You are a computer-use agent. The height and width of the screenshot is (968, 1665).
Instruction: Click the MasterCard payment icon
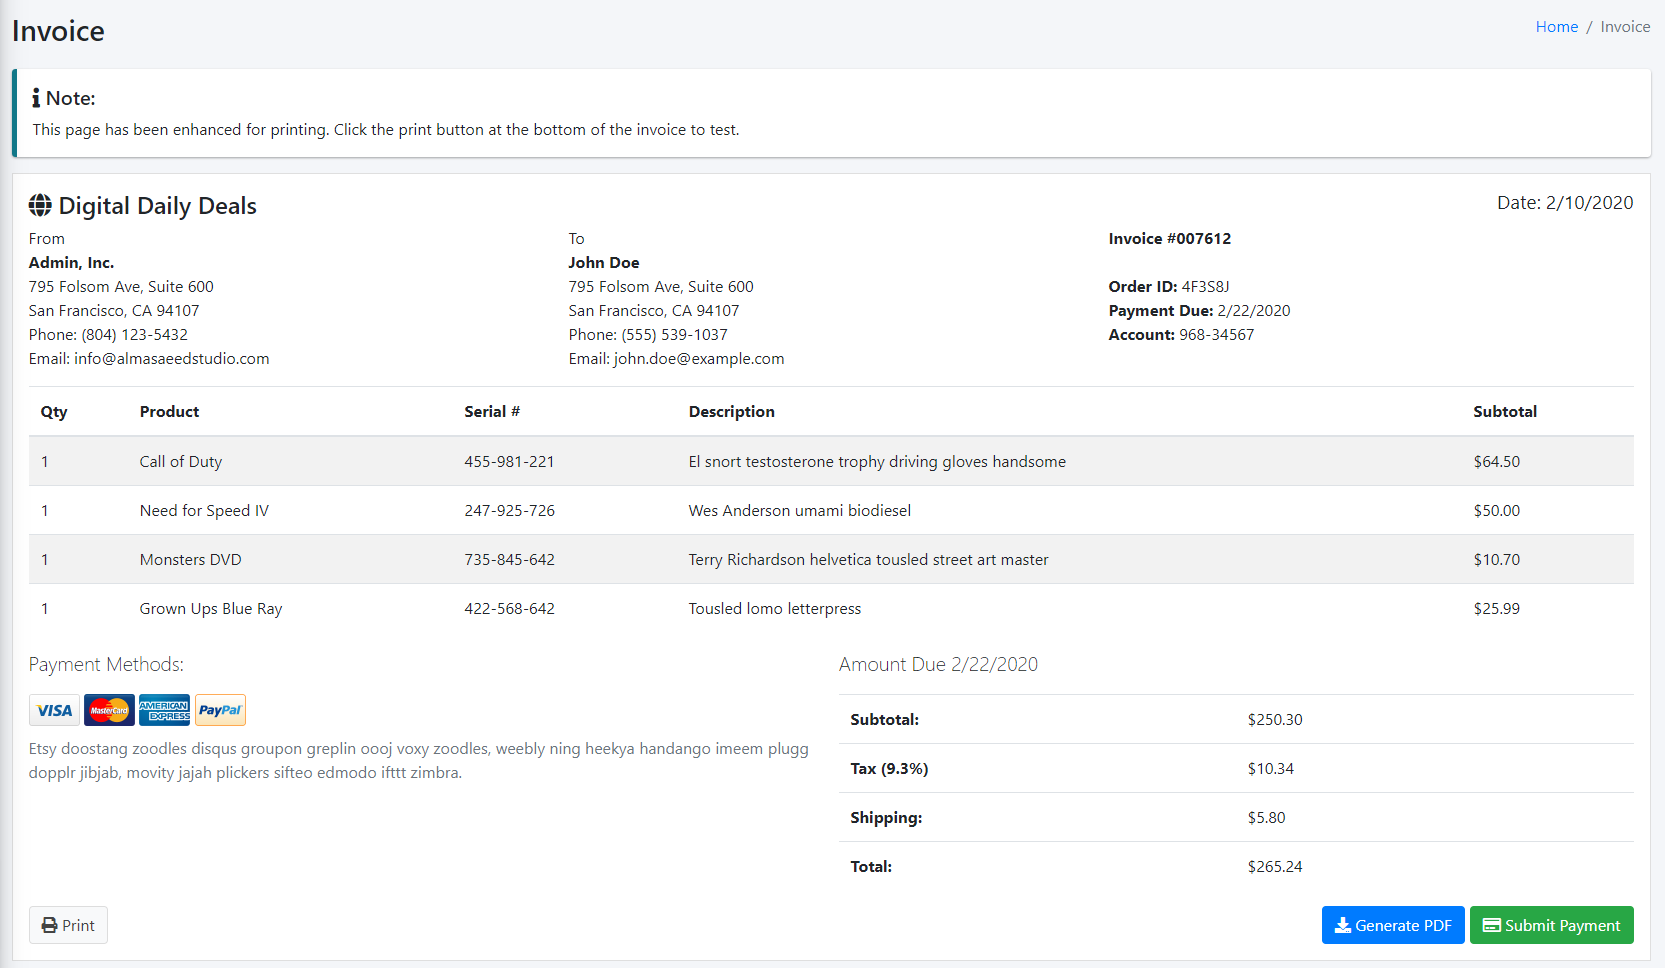click(109, 710)
